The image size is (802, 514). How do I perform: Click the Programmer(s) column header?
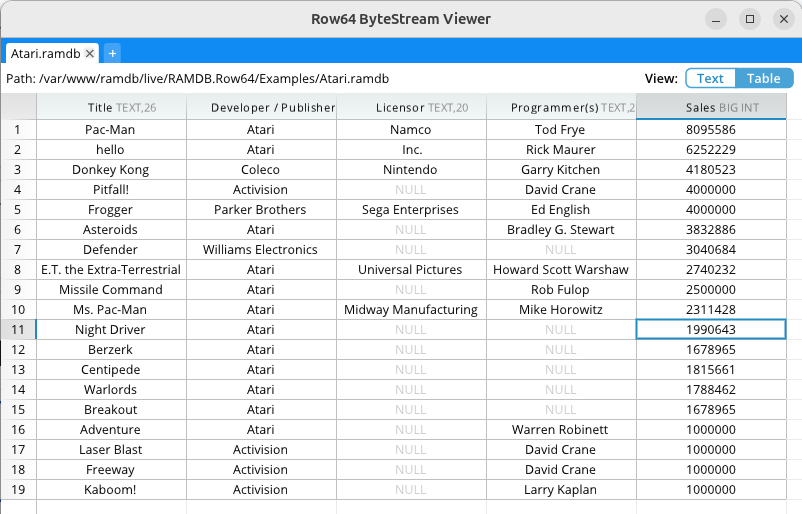(561, 107)
